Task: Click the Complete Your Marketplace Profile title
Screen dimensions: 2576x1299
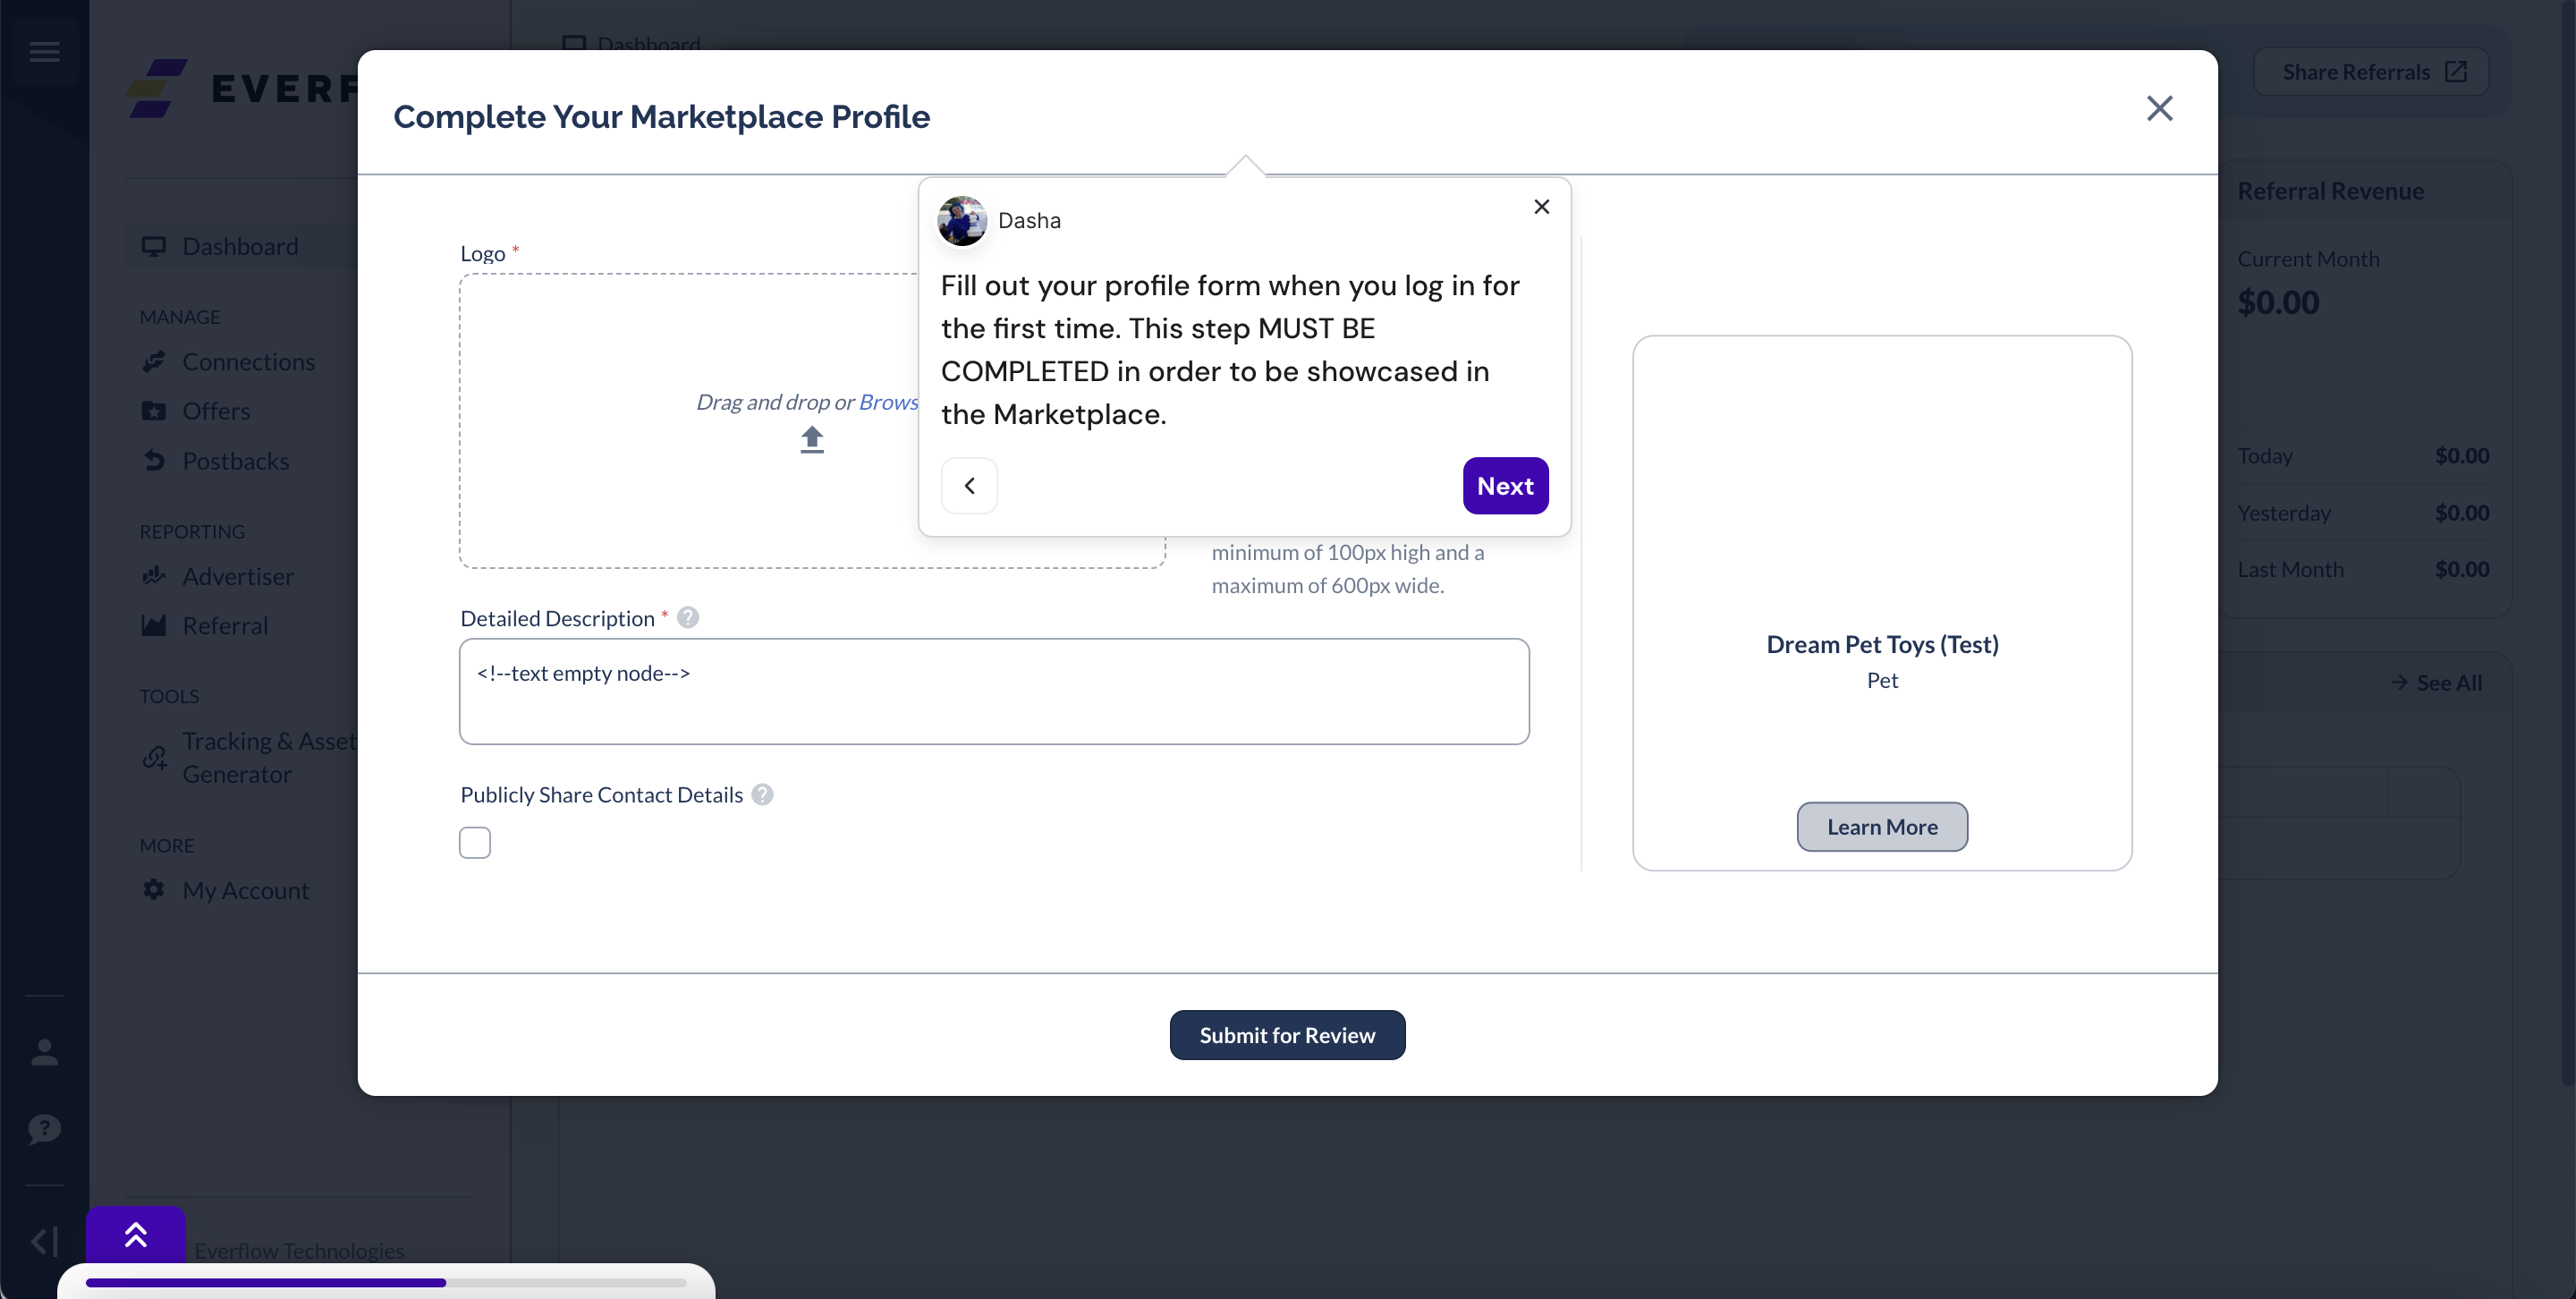Action: point(661,116)
